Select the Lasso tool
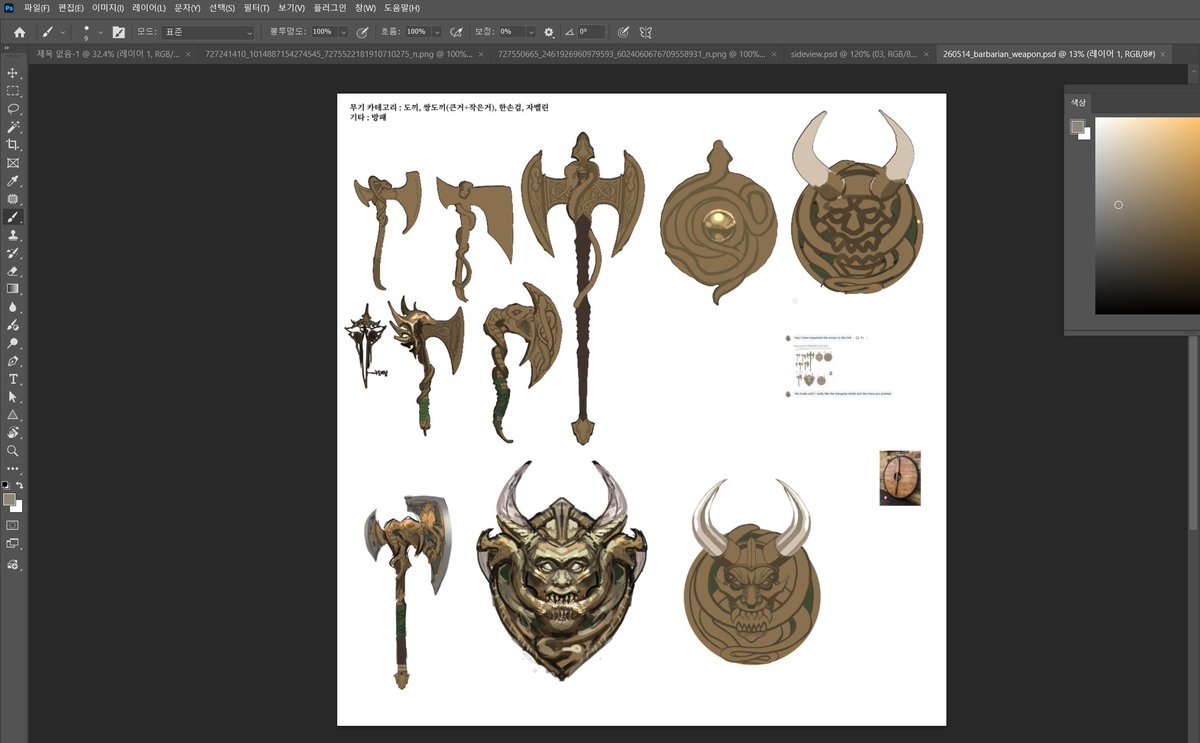 [x=13, y=109]
